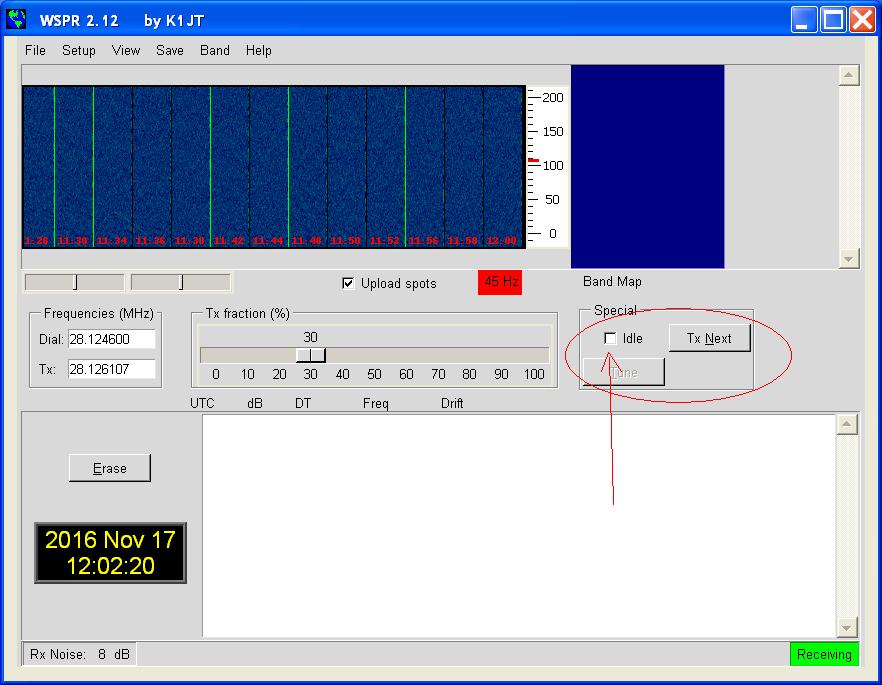Click the green Receiving status indicator
882x685 pixels.
(824, 654)
